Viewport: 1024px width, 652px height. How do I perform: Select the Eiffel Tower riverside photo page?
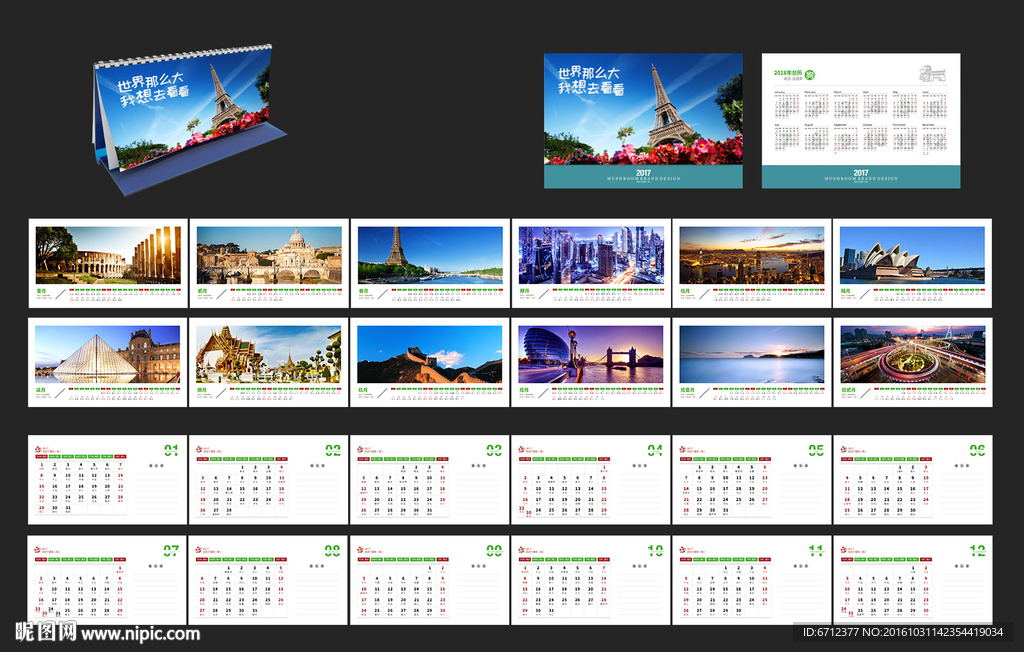(x=430, y=263)
